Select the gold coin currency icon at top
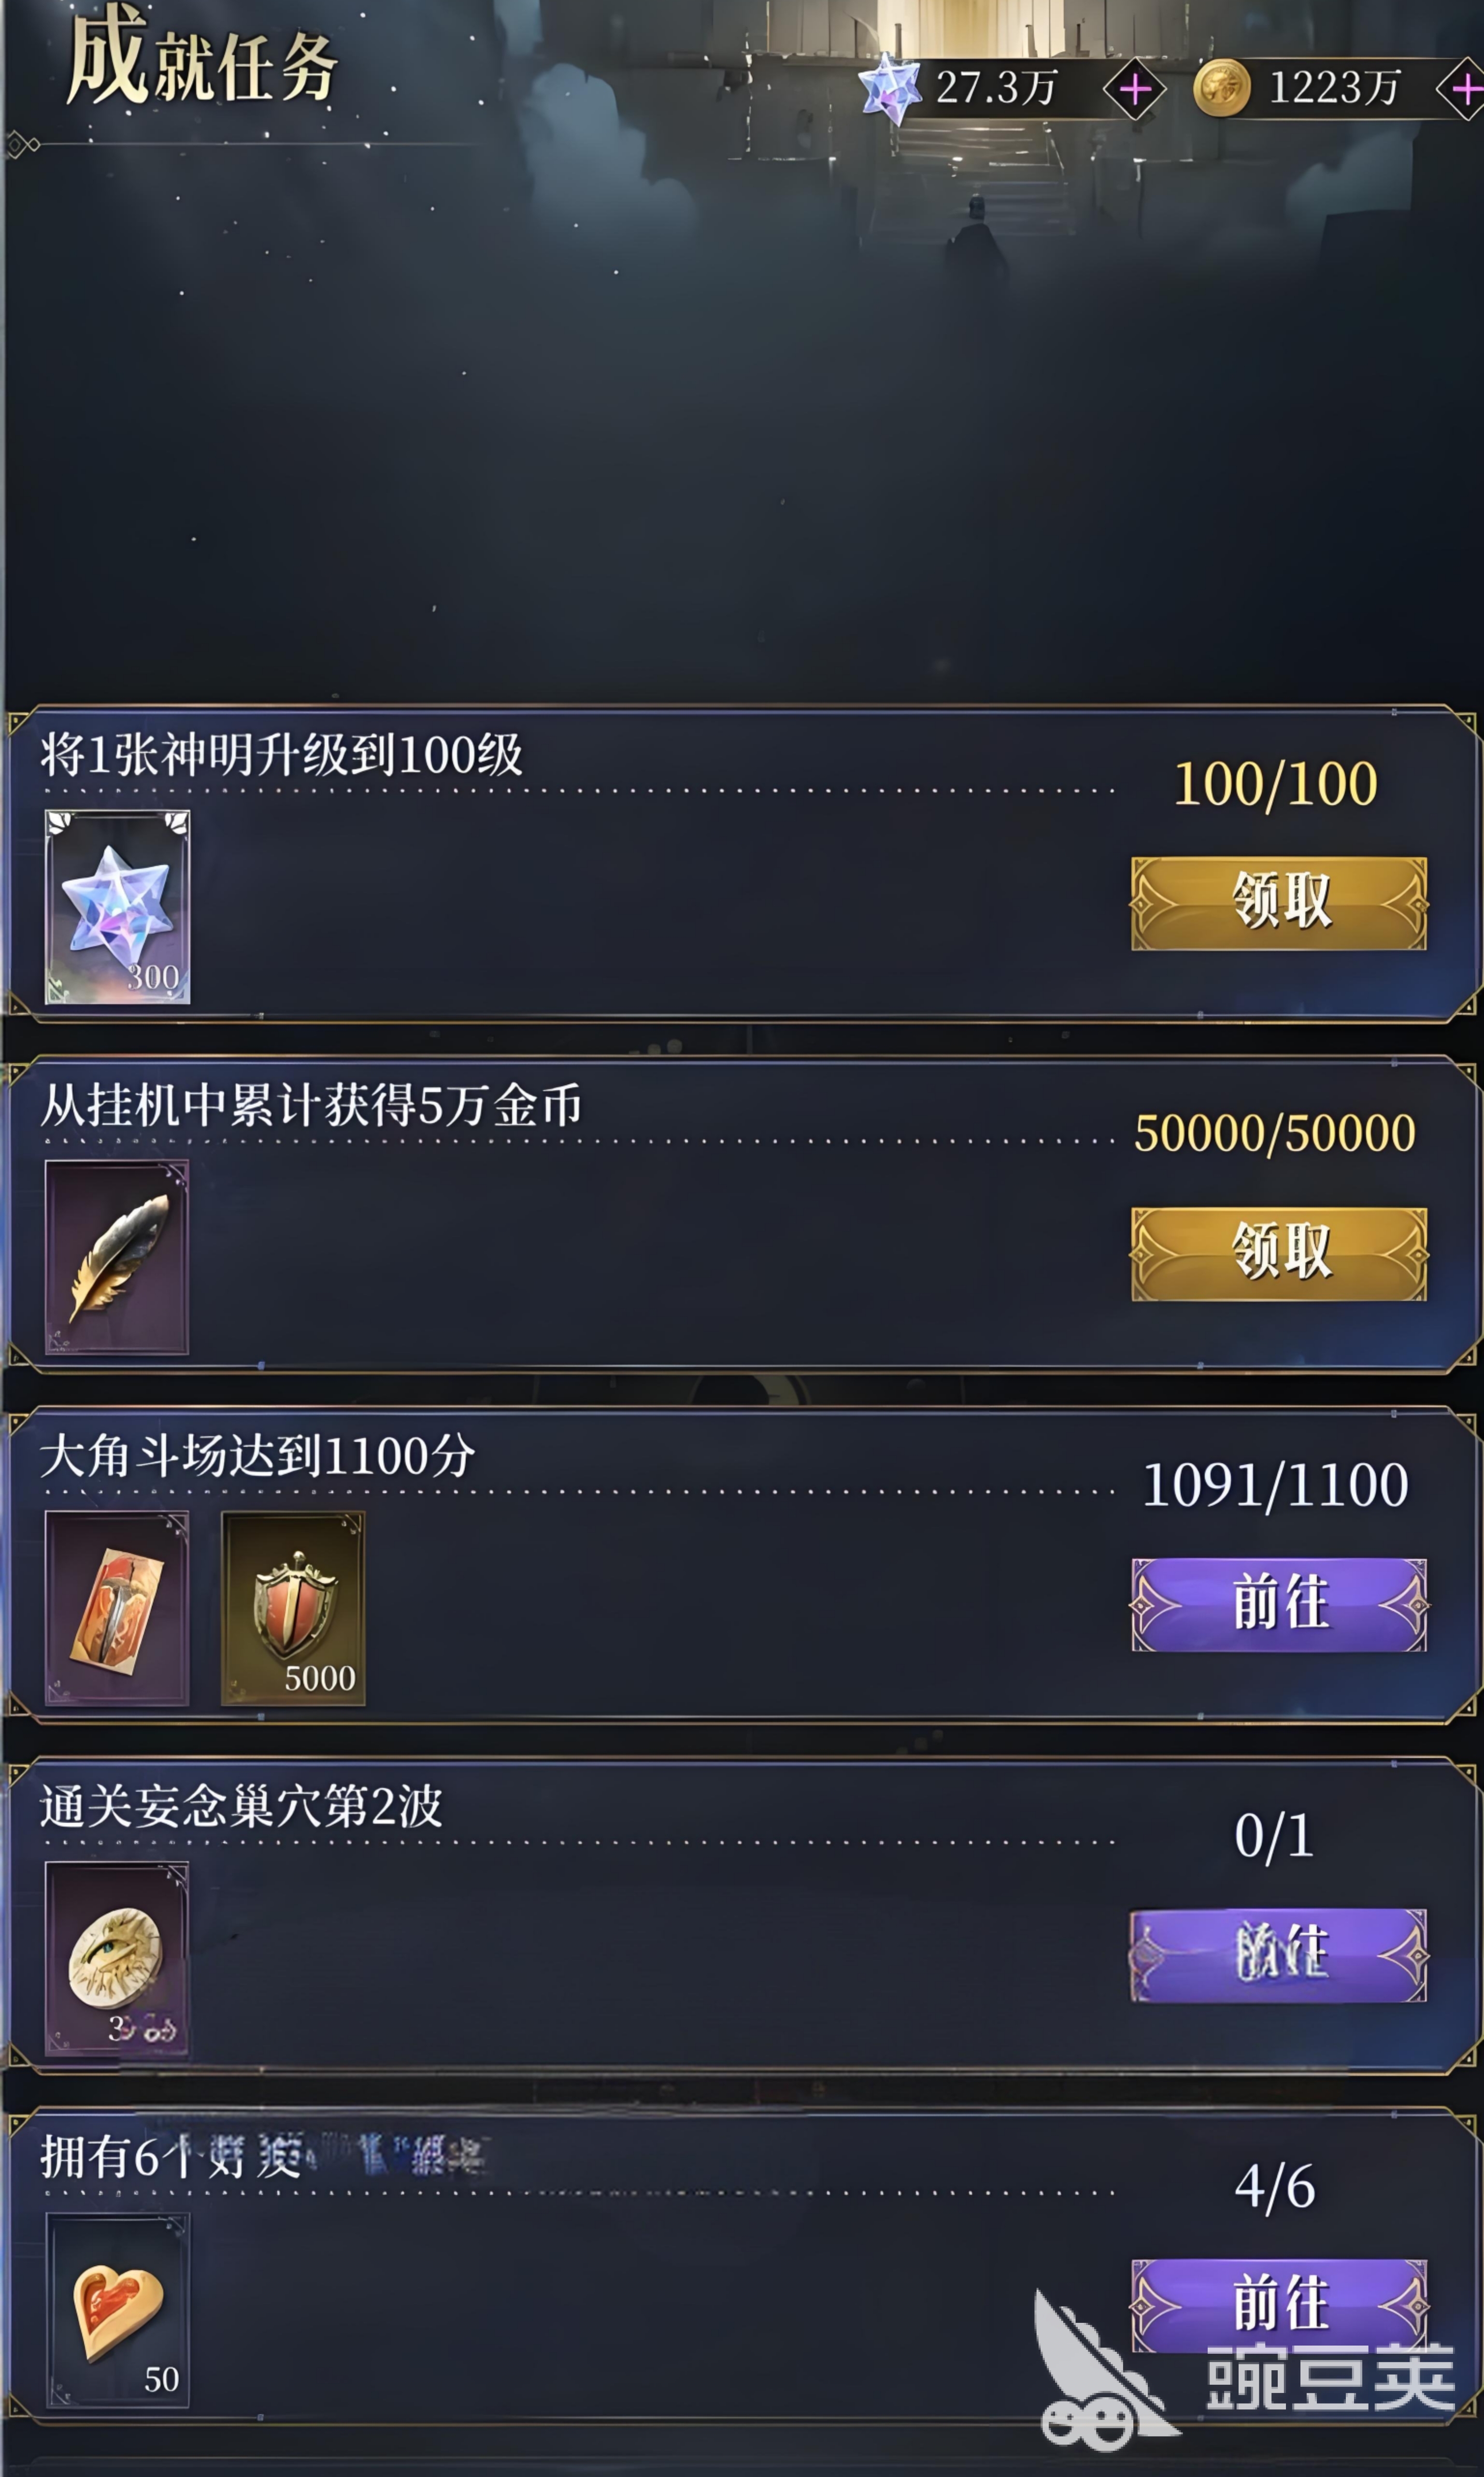 (x=1222, y=88)
